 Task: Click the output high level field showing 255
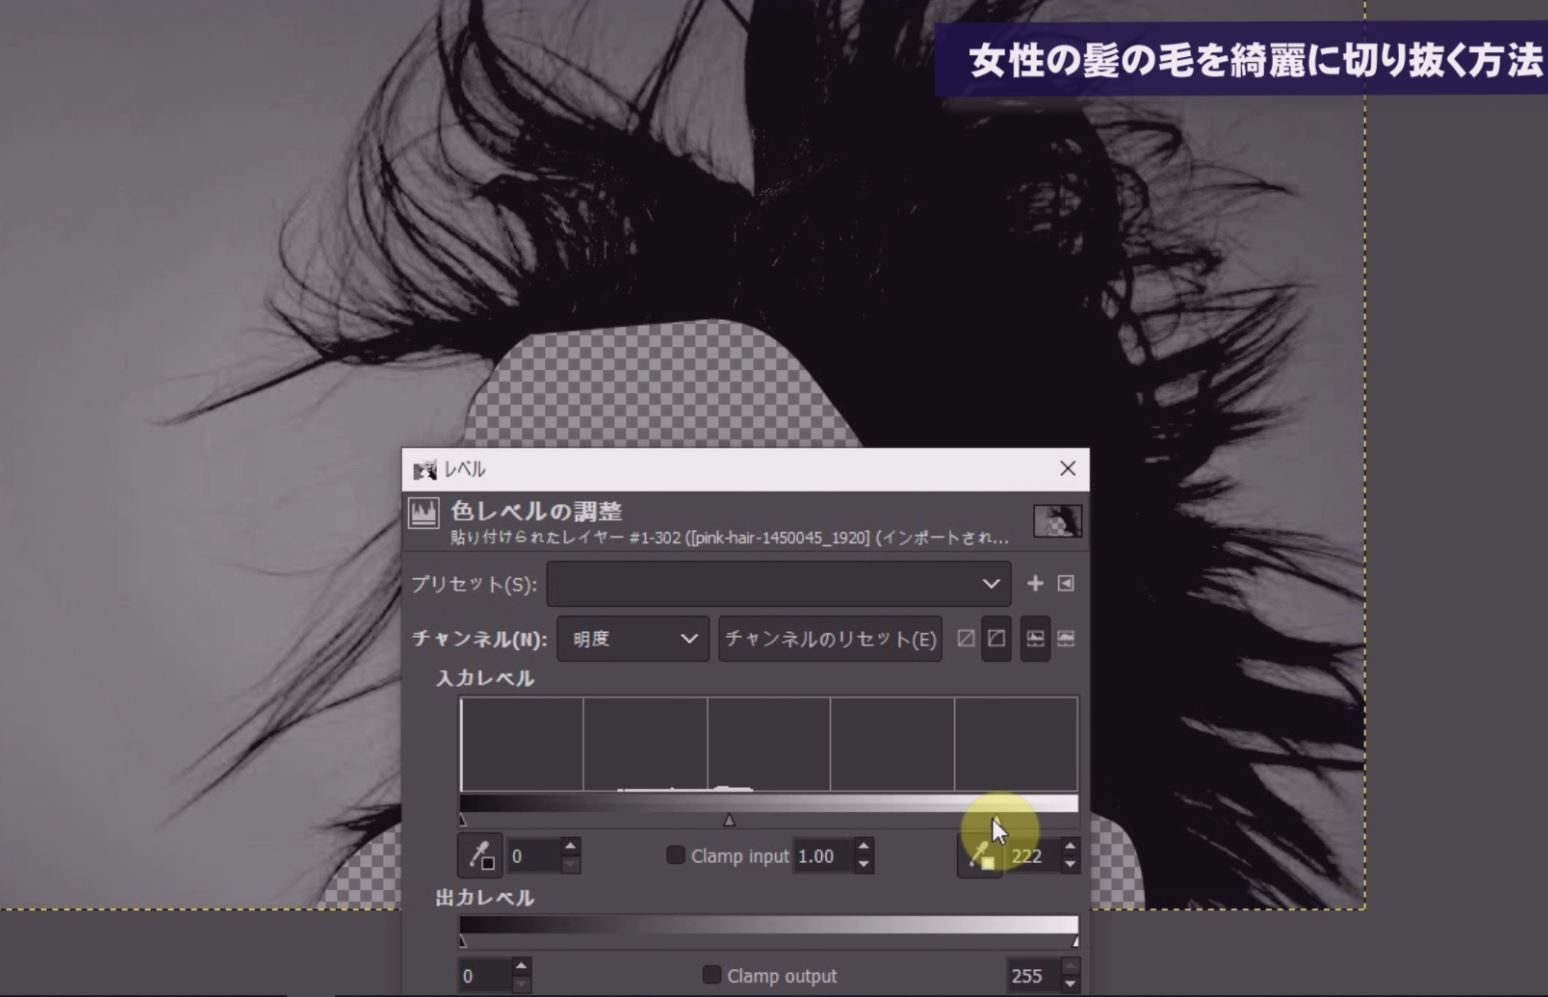click(1030, 976)
